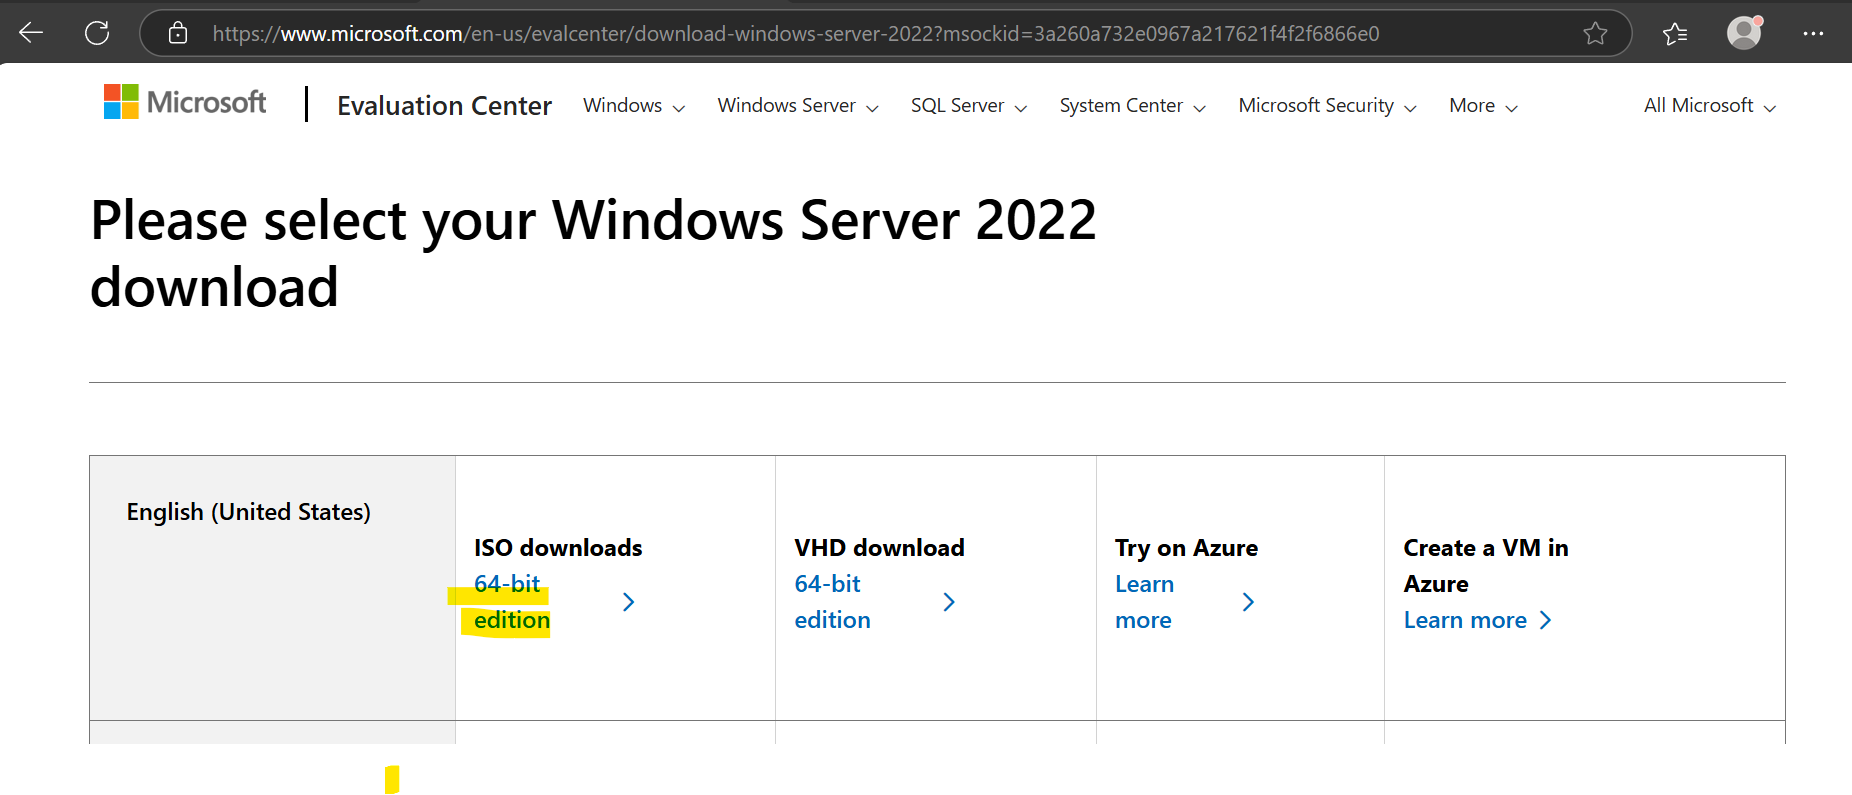Download the VHD 64-bit edition
Viewport: 1852px width, 795px height.
(832, 602)
